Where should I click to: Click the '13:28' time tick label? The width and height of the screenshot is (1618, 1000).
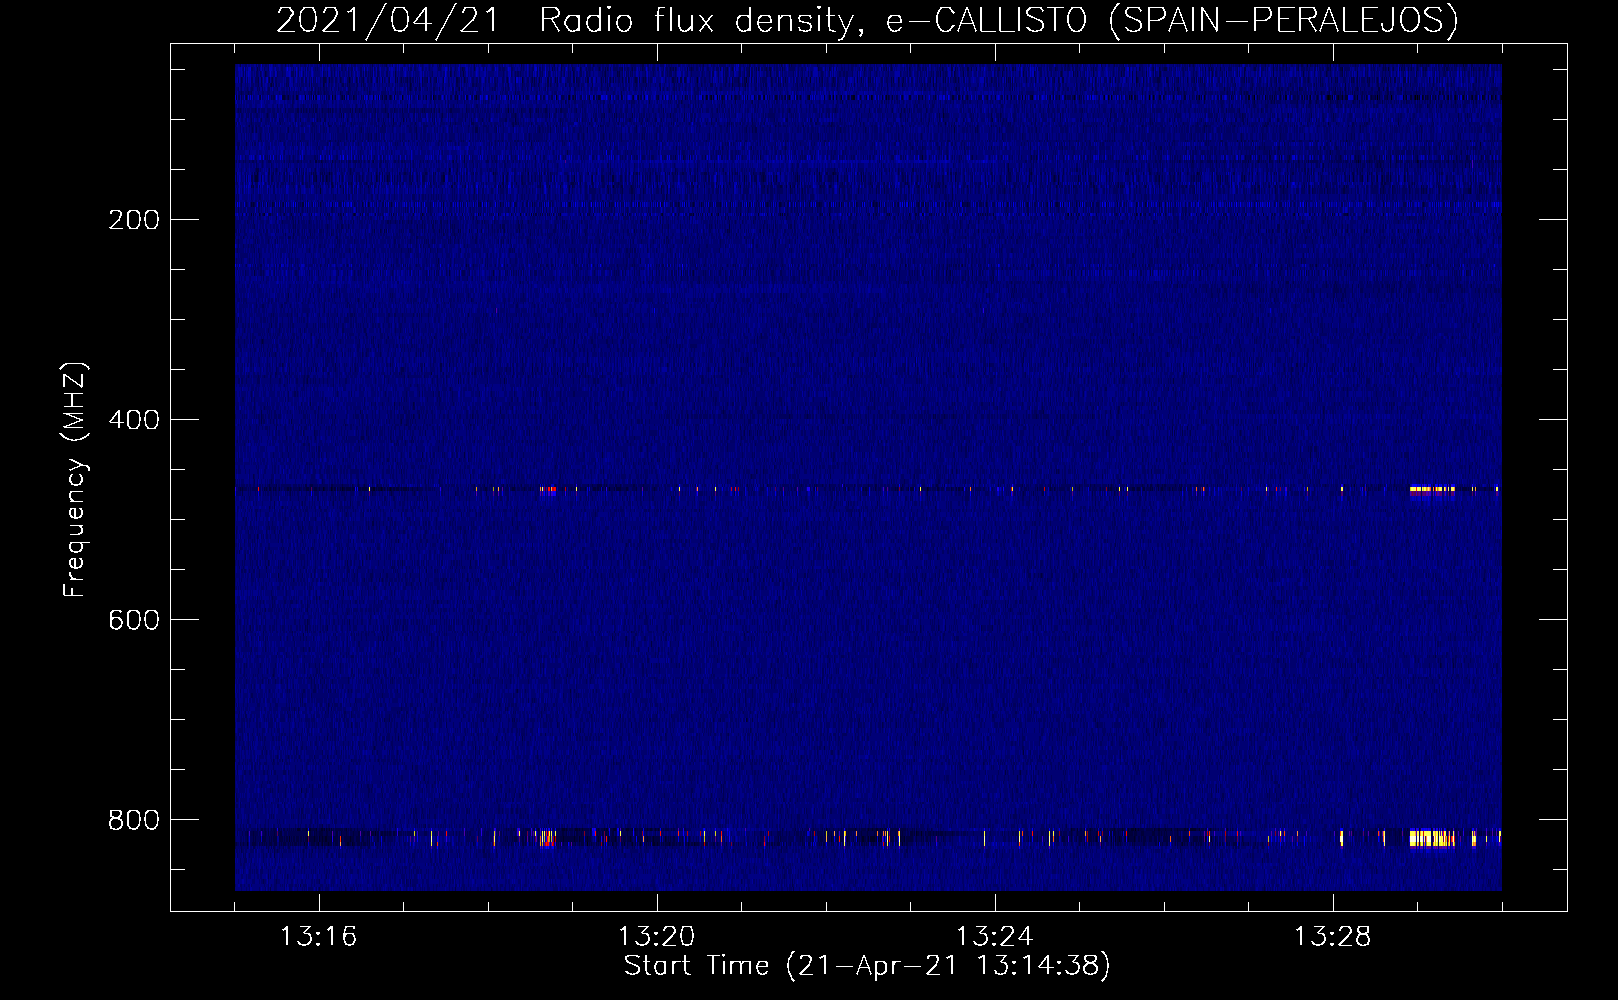pyautogui.click(x=1332, y=937)
